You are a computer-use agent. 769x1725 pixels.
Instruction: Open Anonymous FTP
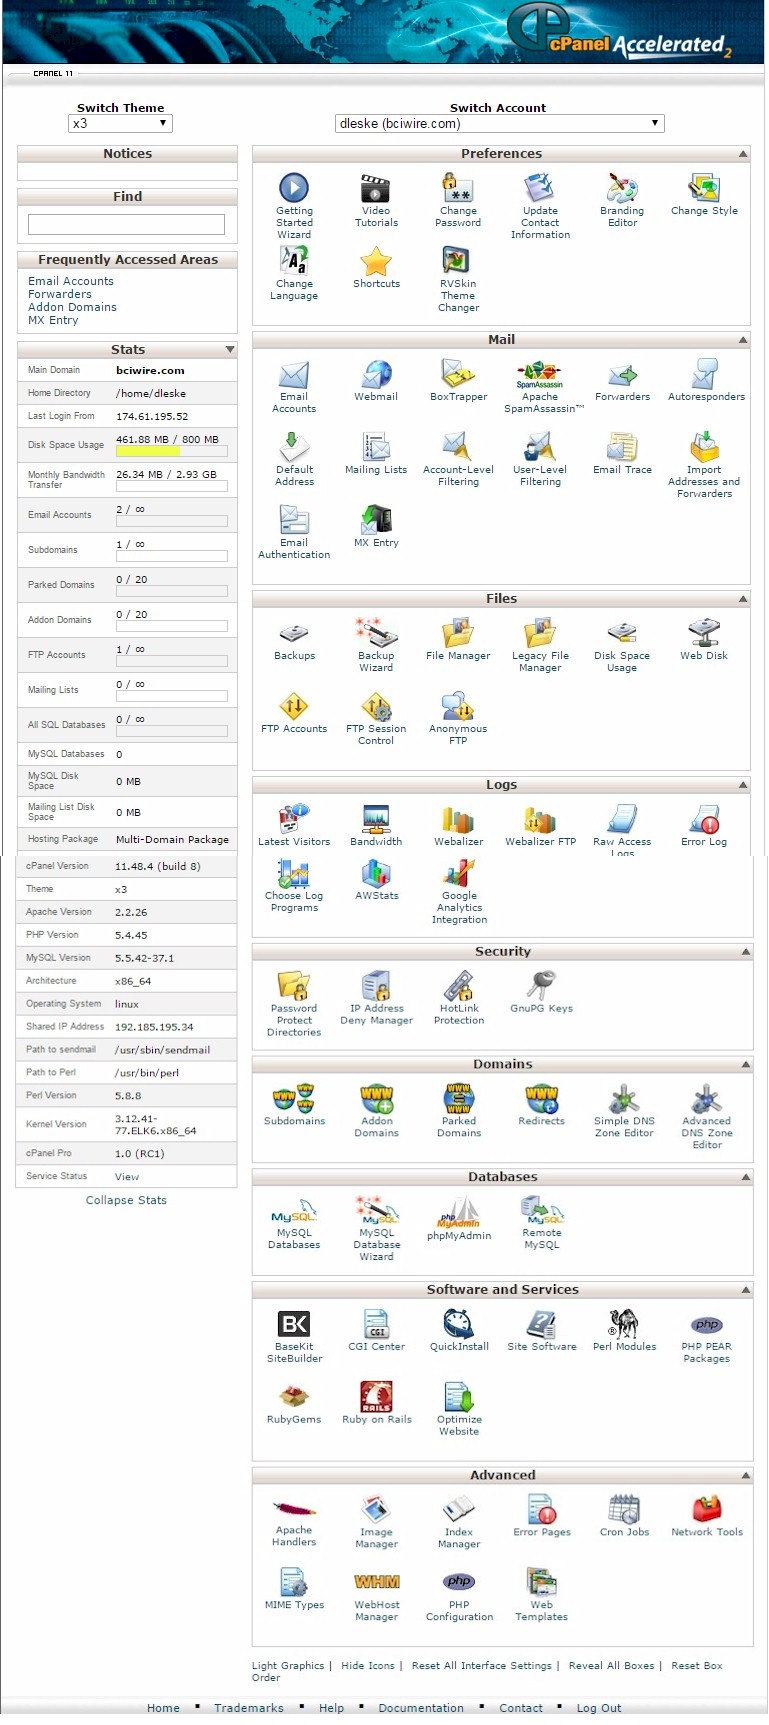click(458, 706)
